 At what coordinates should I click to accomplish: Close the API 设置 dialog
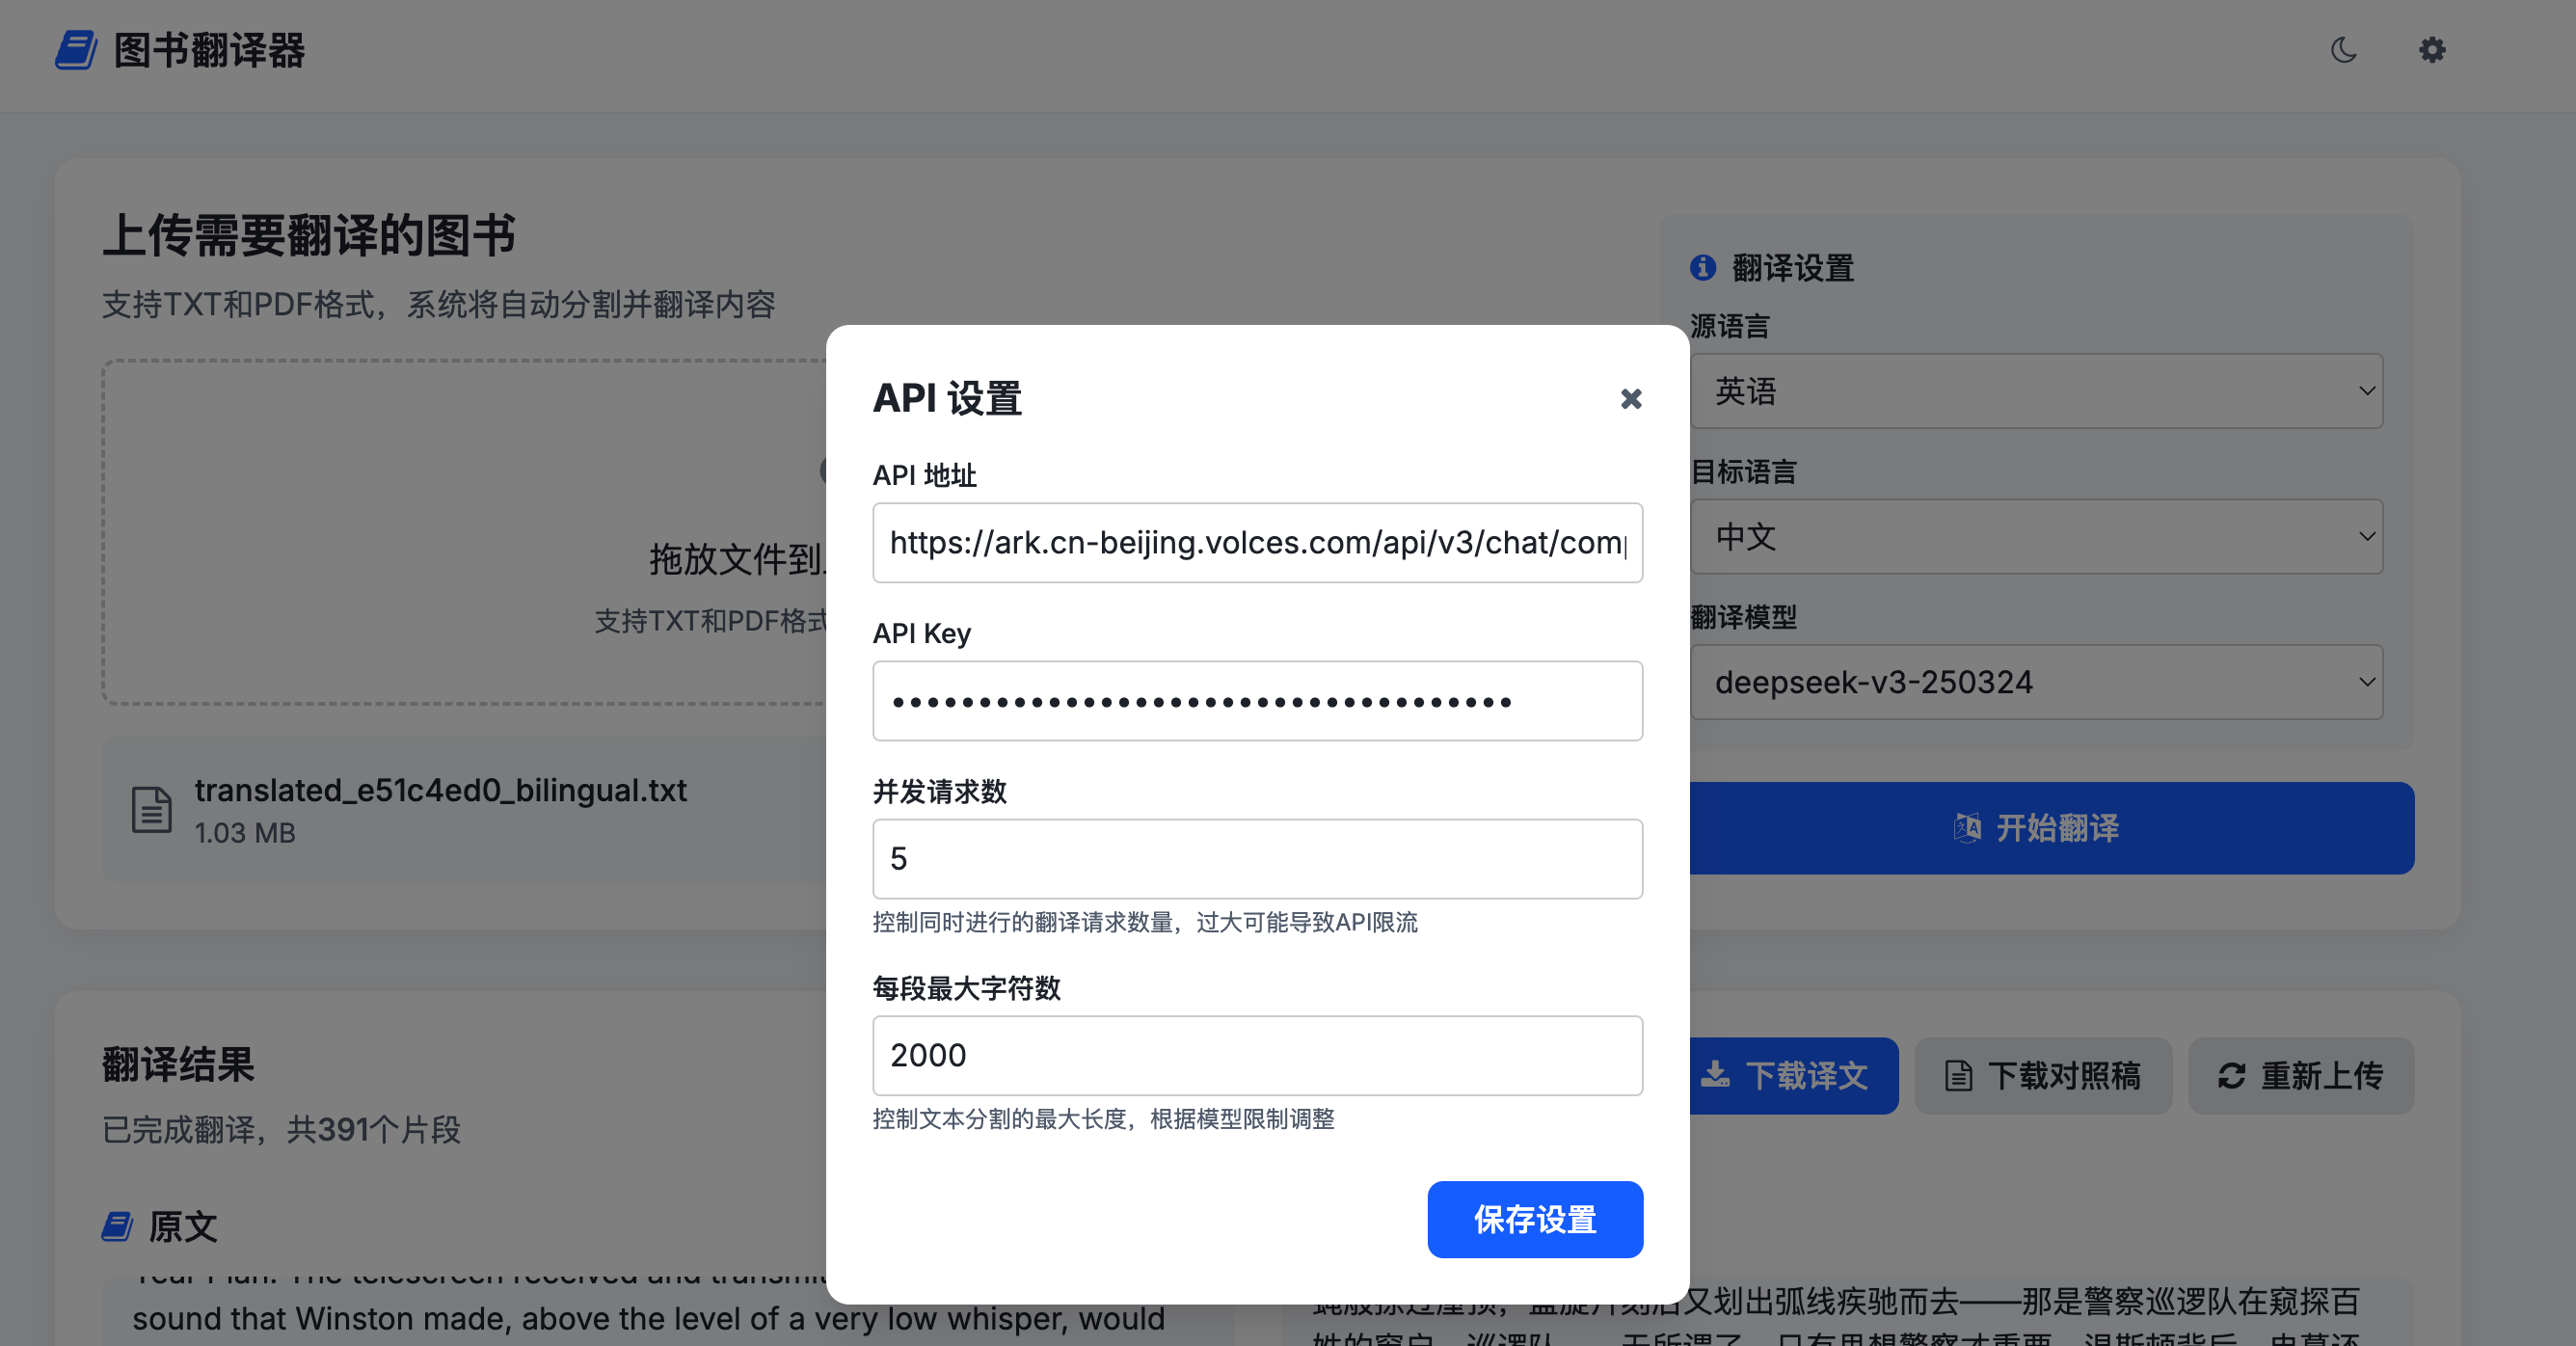click(x=1631, y=399)
